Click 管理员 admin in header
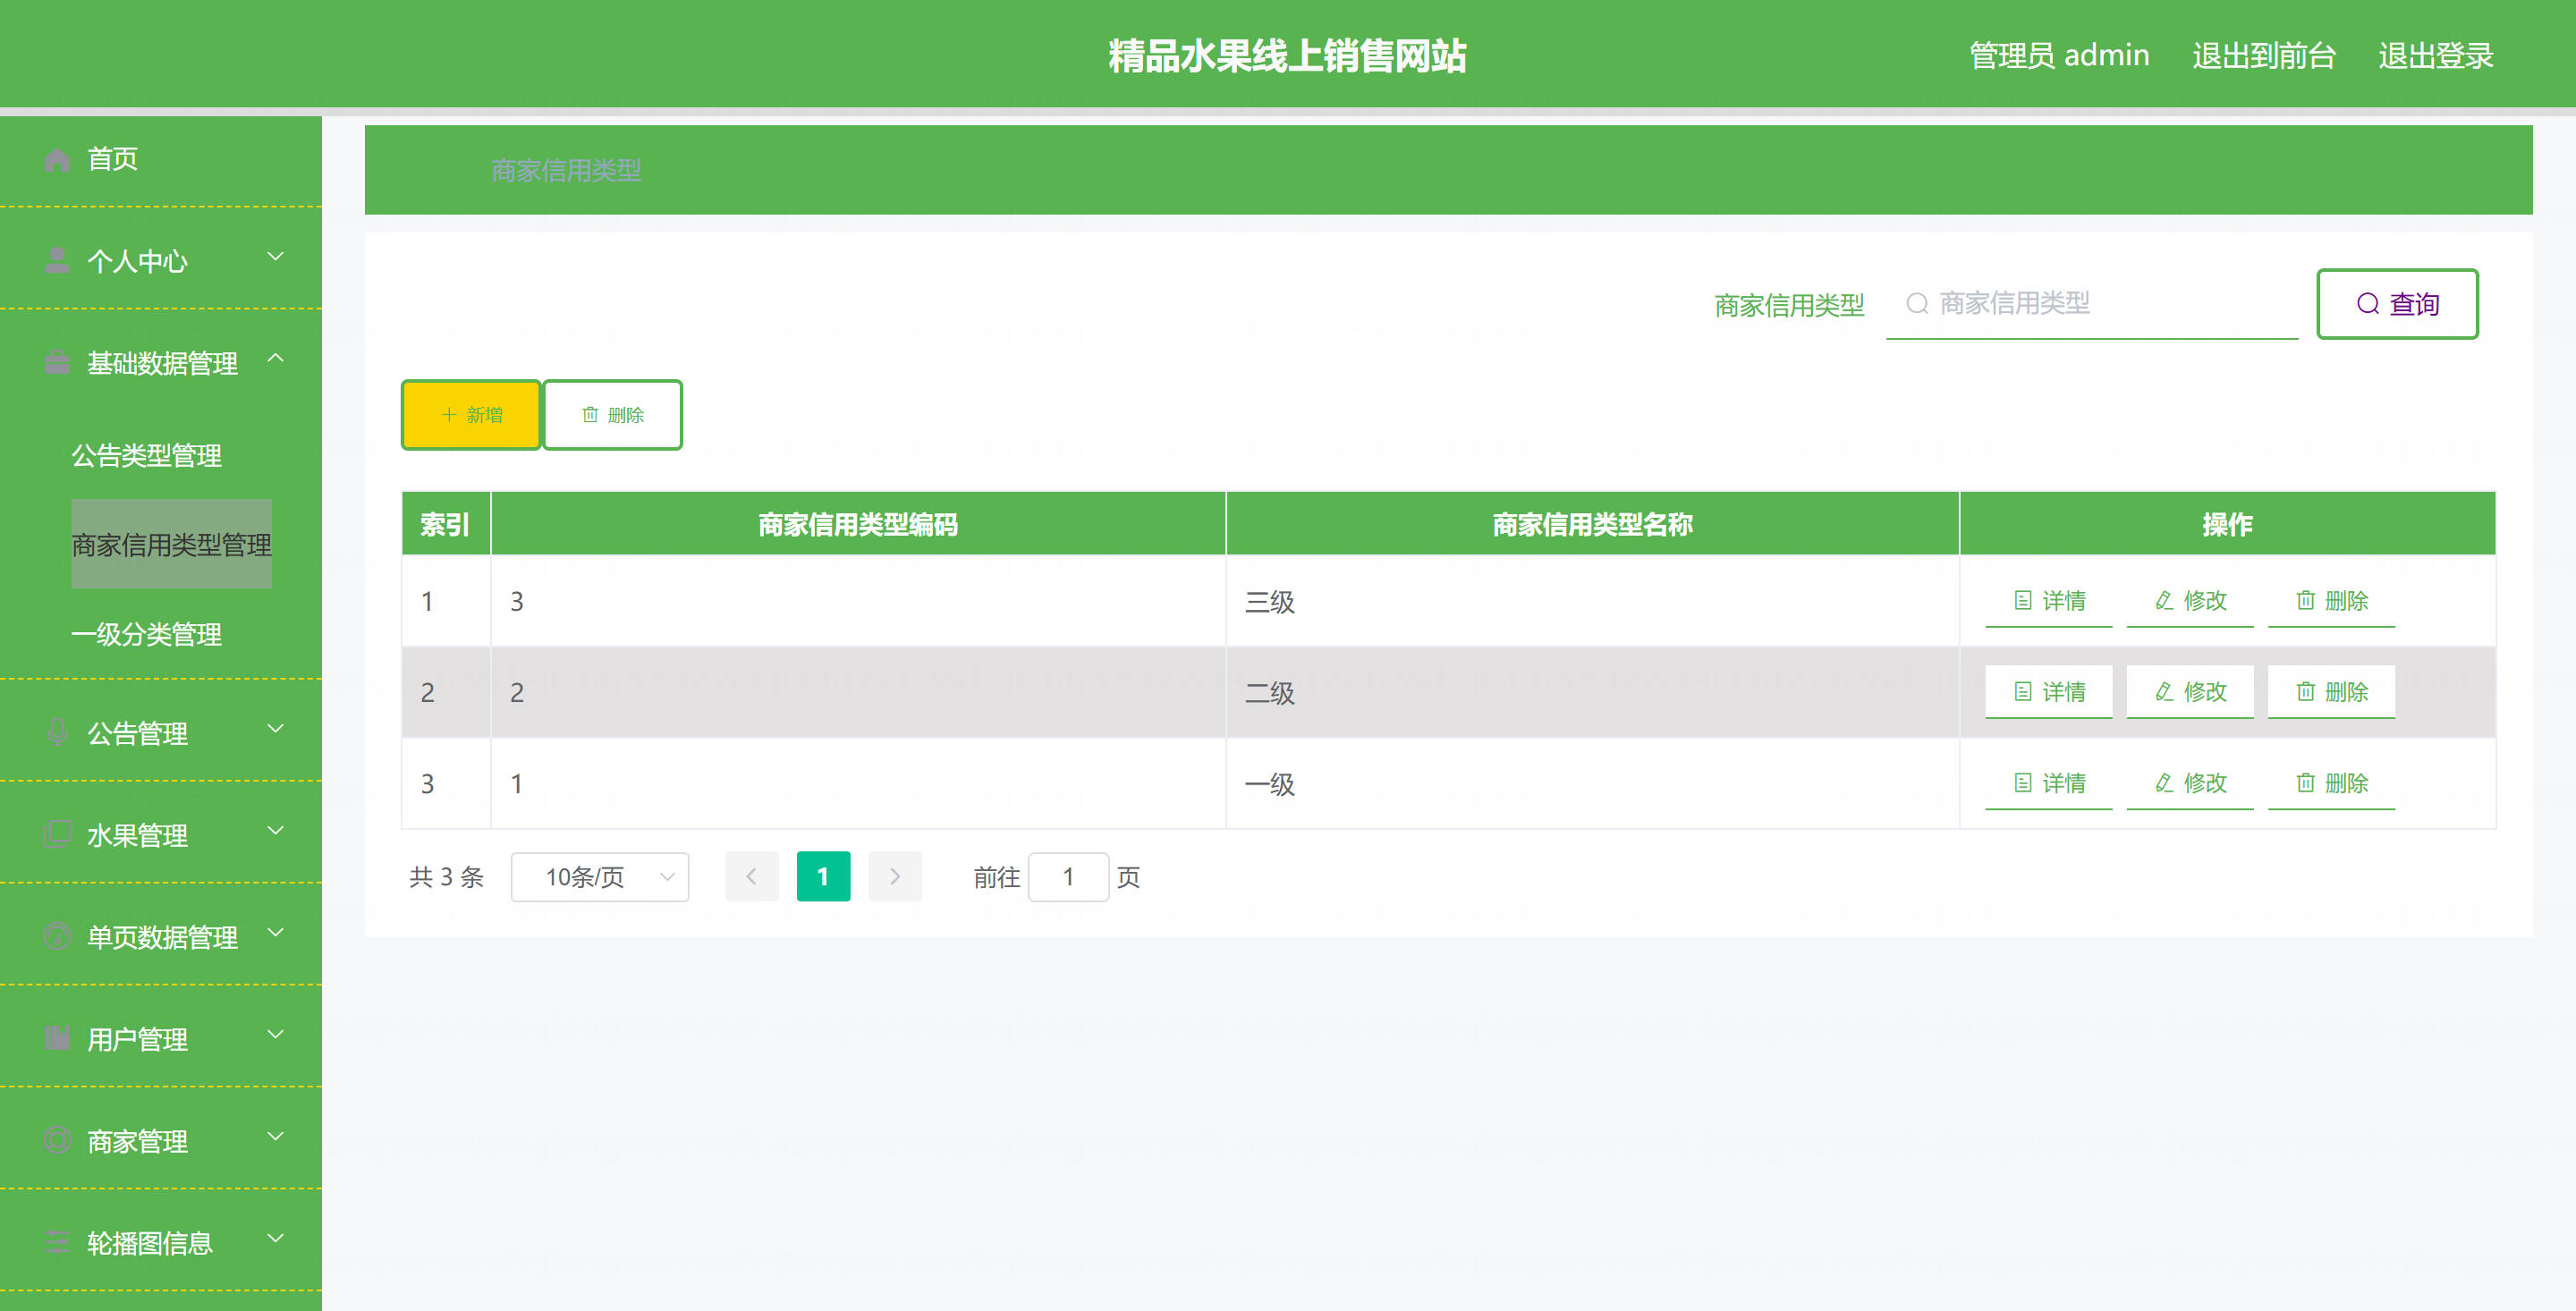 [2059, 55]
